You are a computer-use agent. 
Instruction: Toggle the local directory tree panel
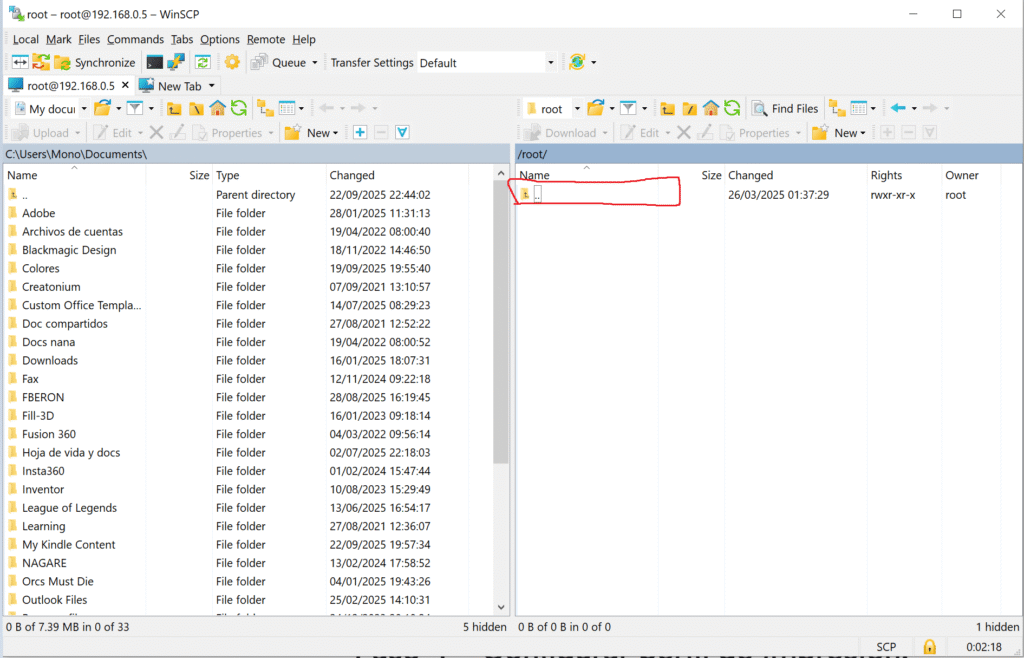(x=265, y=108)
